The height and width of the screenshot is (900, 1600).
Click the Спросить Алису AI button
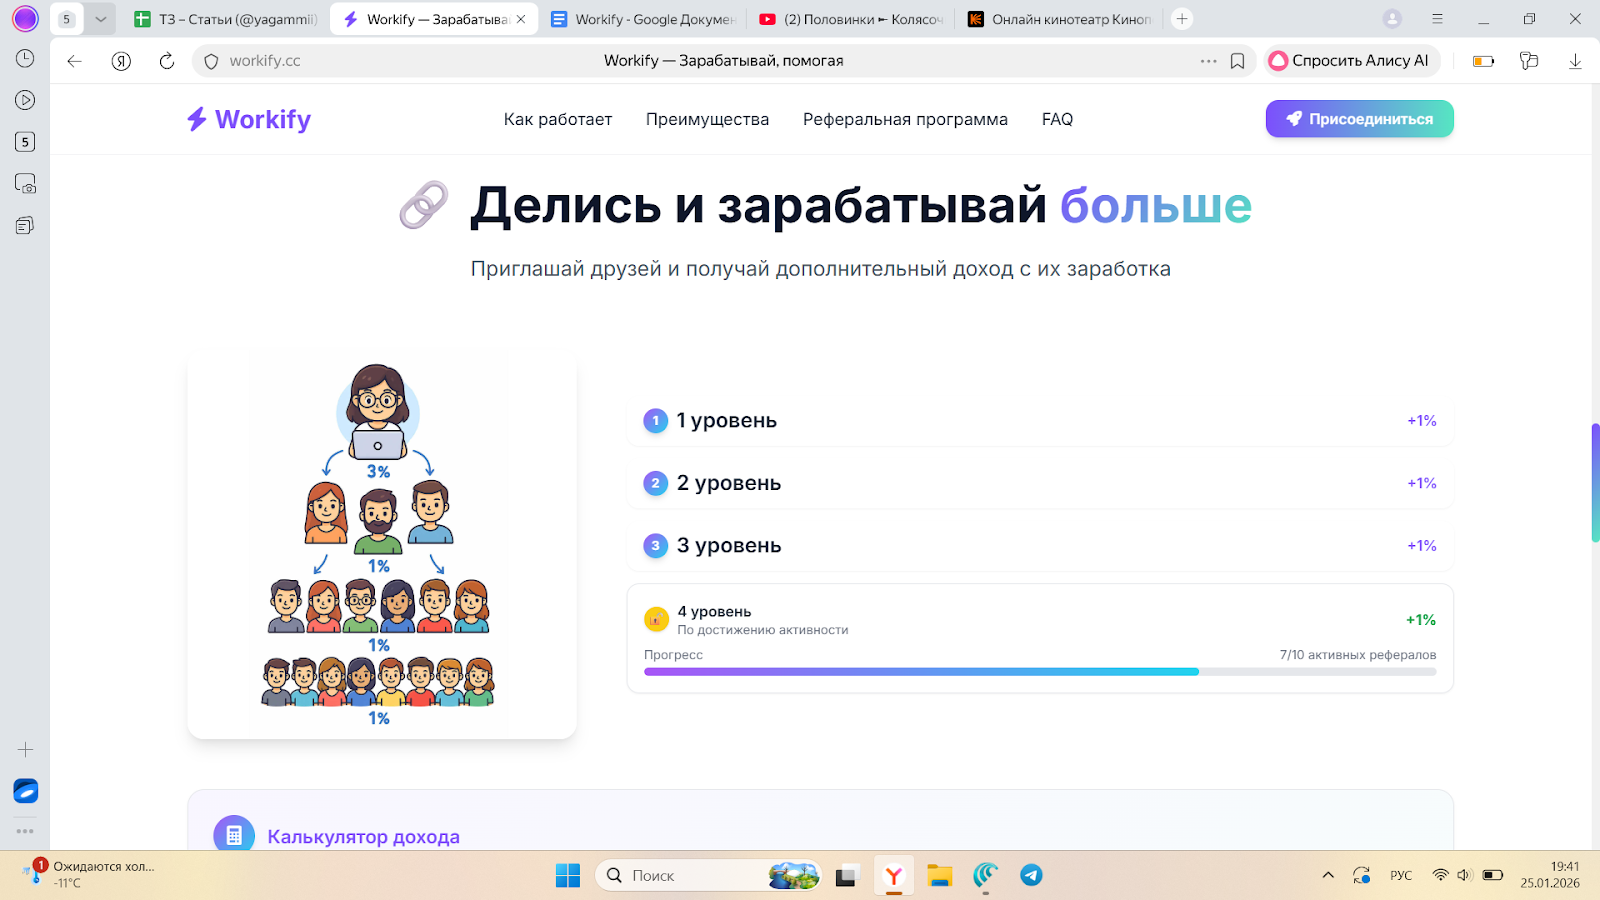(1351, 61)
